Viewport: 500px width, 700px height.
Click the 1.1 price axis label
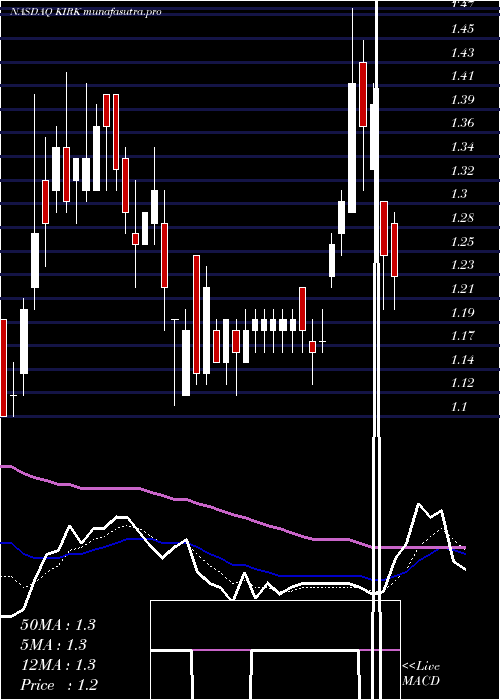(x=459, y=406)
